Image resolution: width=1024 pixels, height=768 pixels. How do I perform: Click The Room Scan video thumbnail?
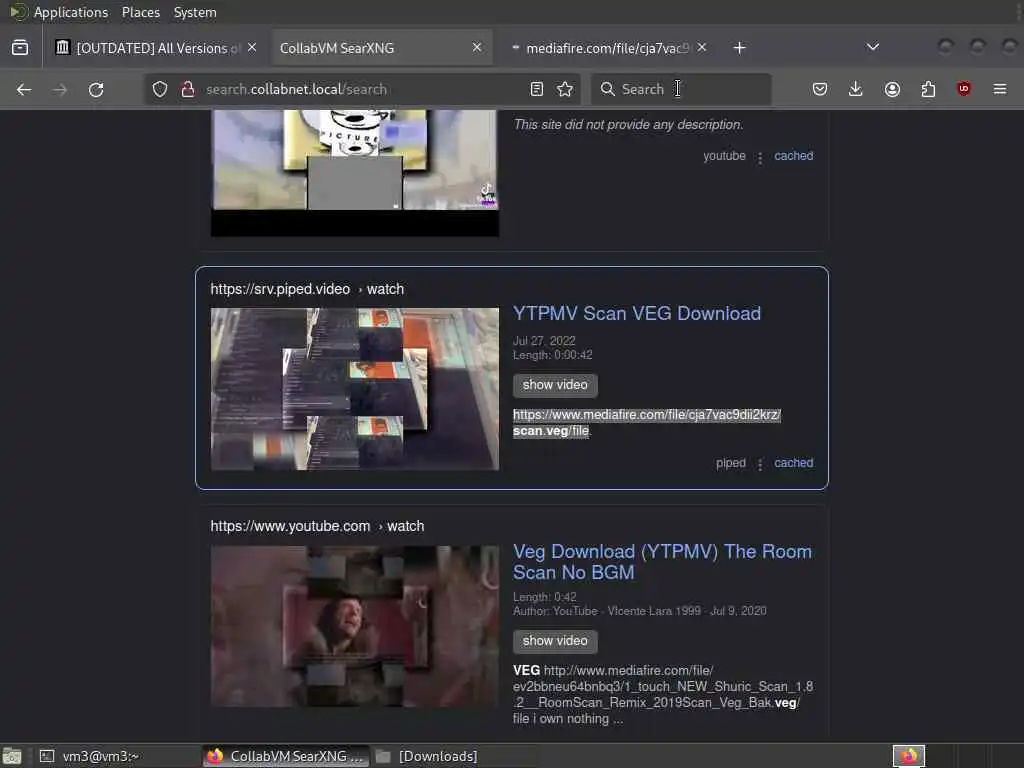355,626
